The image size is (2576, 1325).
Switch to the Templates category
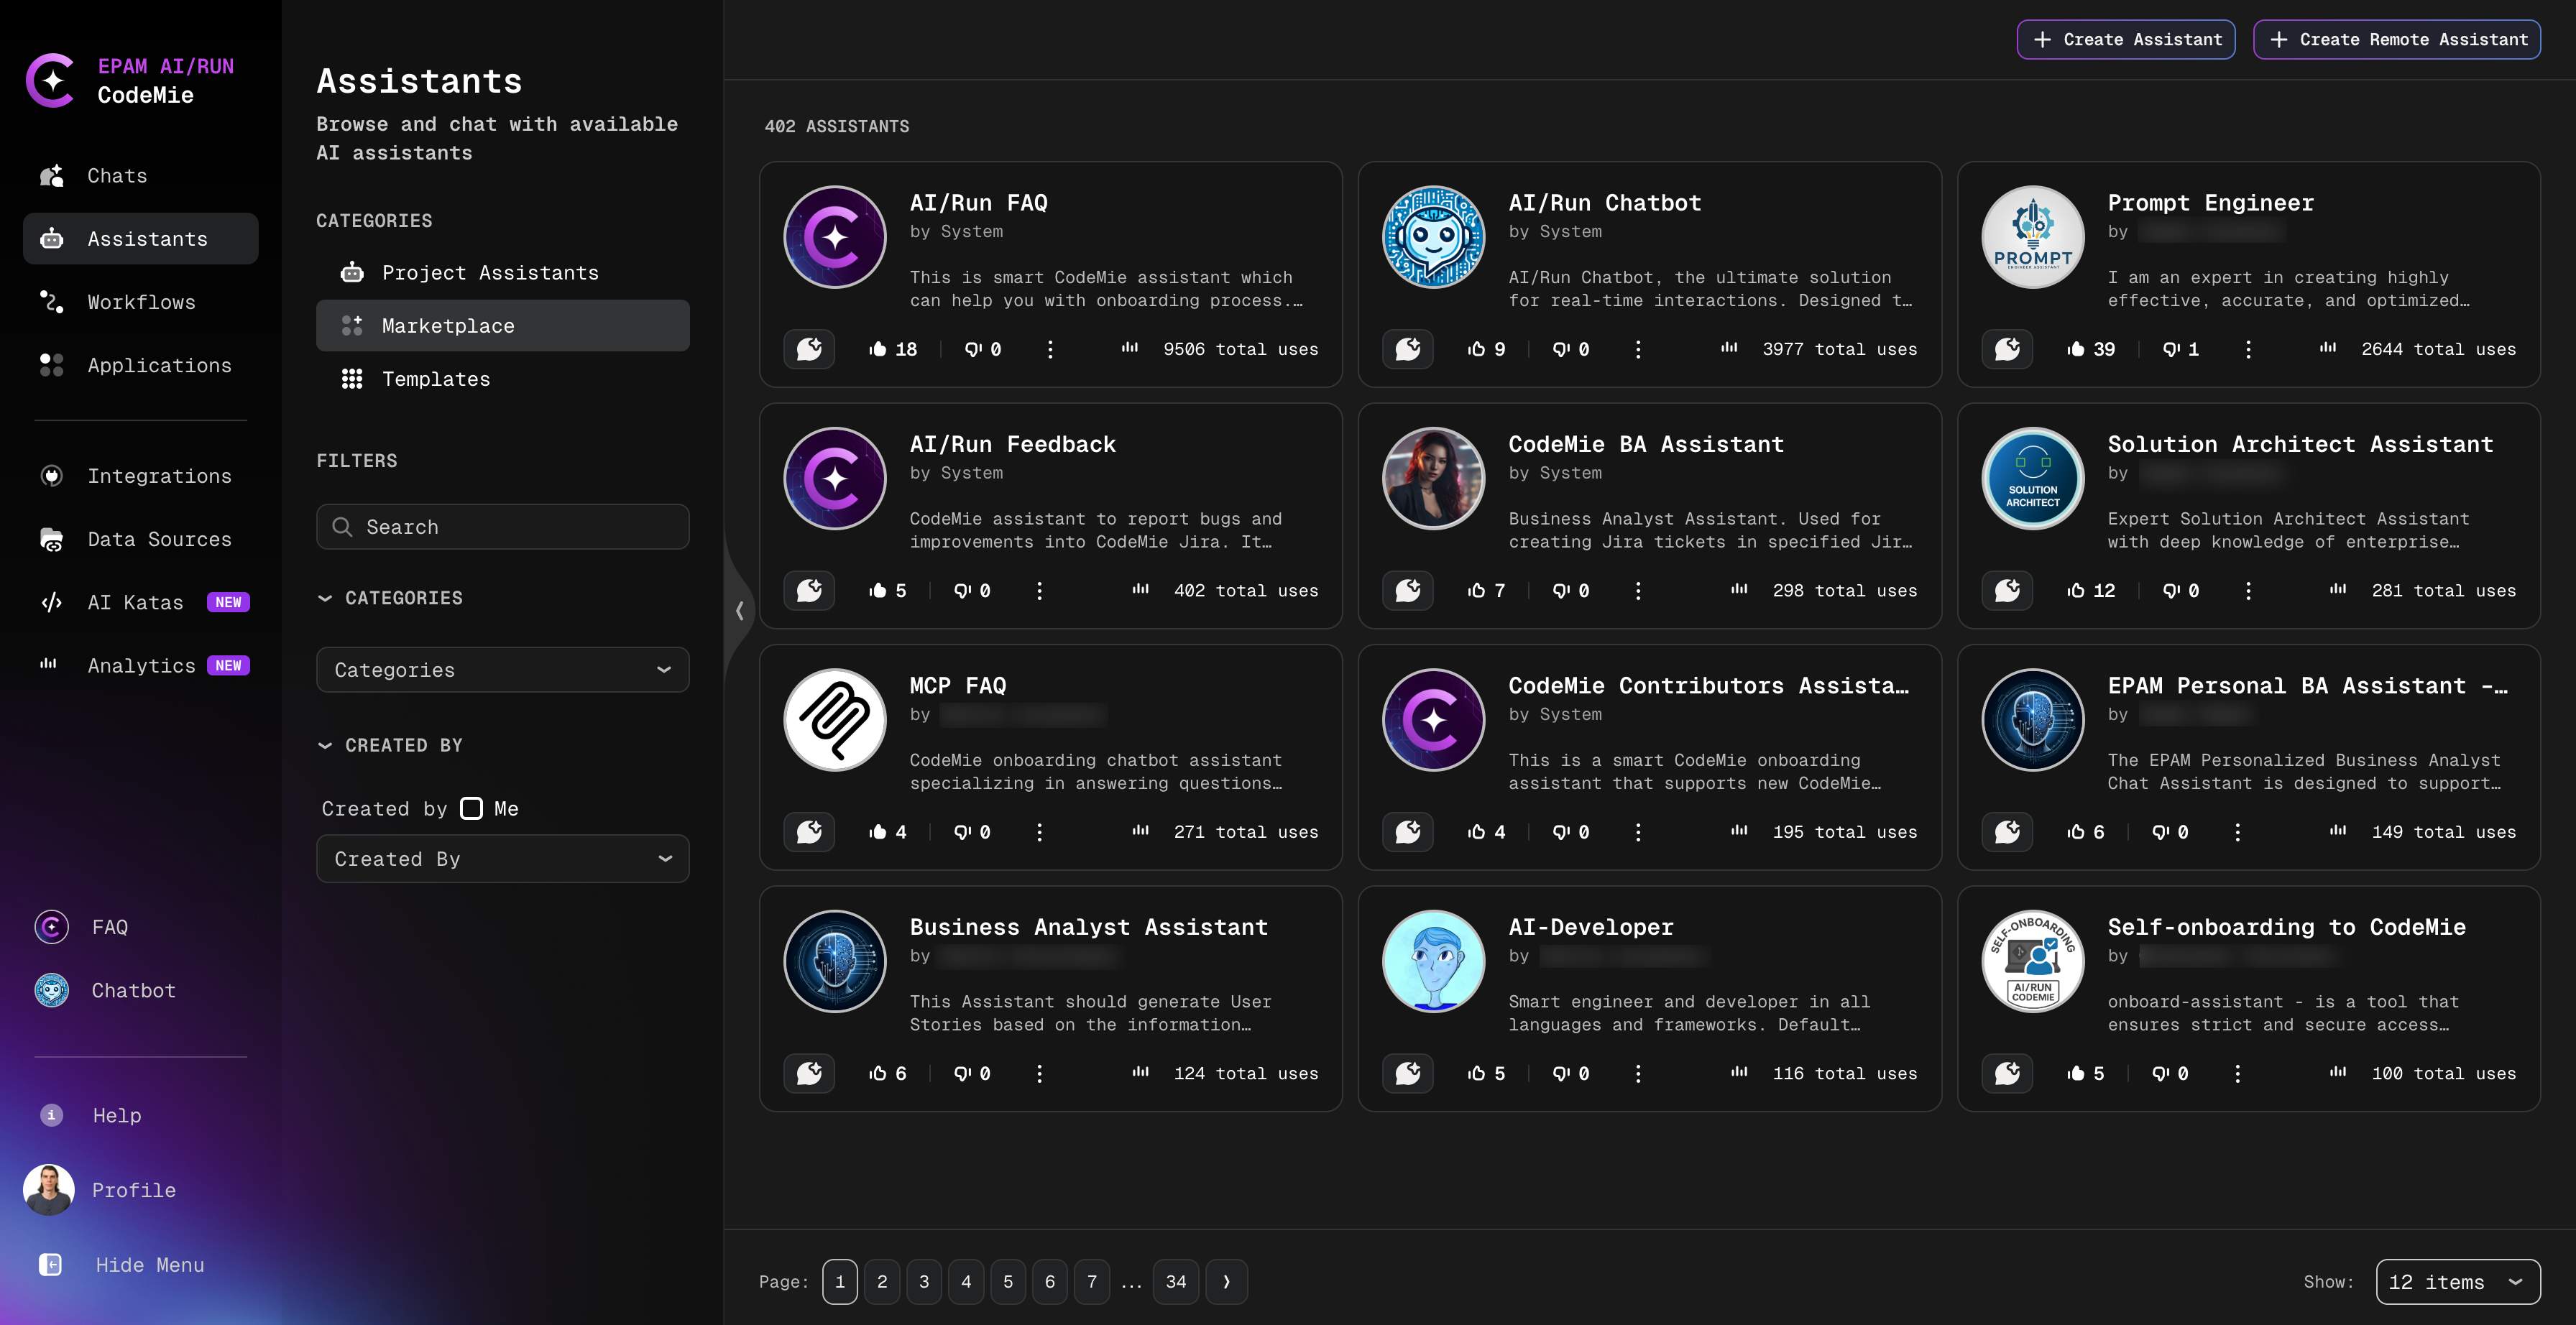tap(435, 378)
